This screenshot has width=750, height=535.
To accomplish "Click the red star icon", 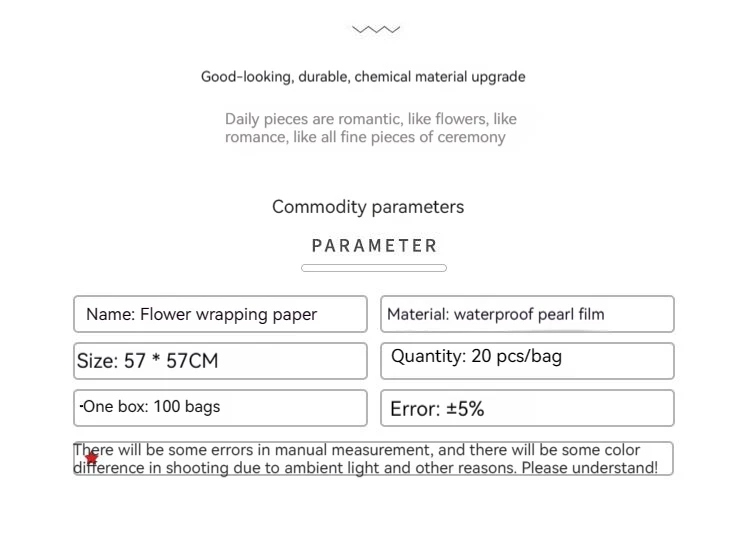I will 92,459.
